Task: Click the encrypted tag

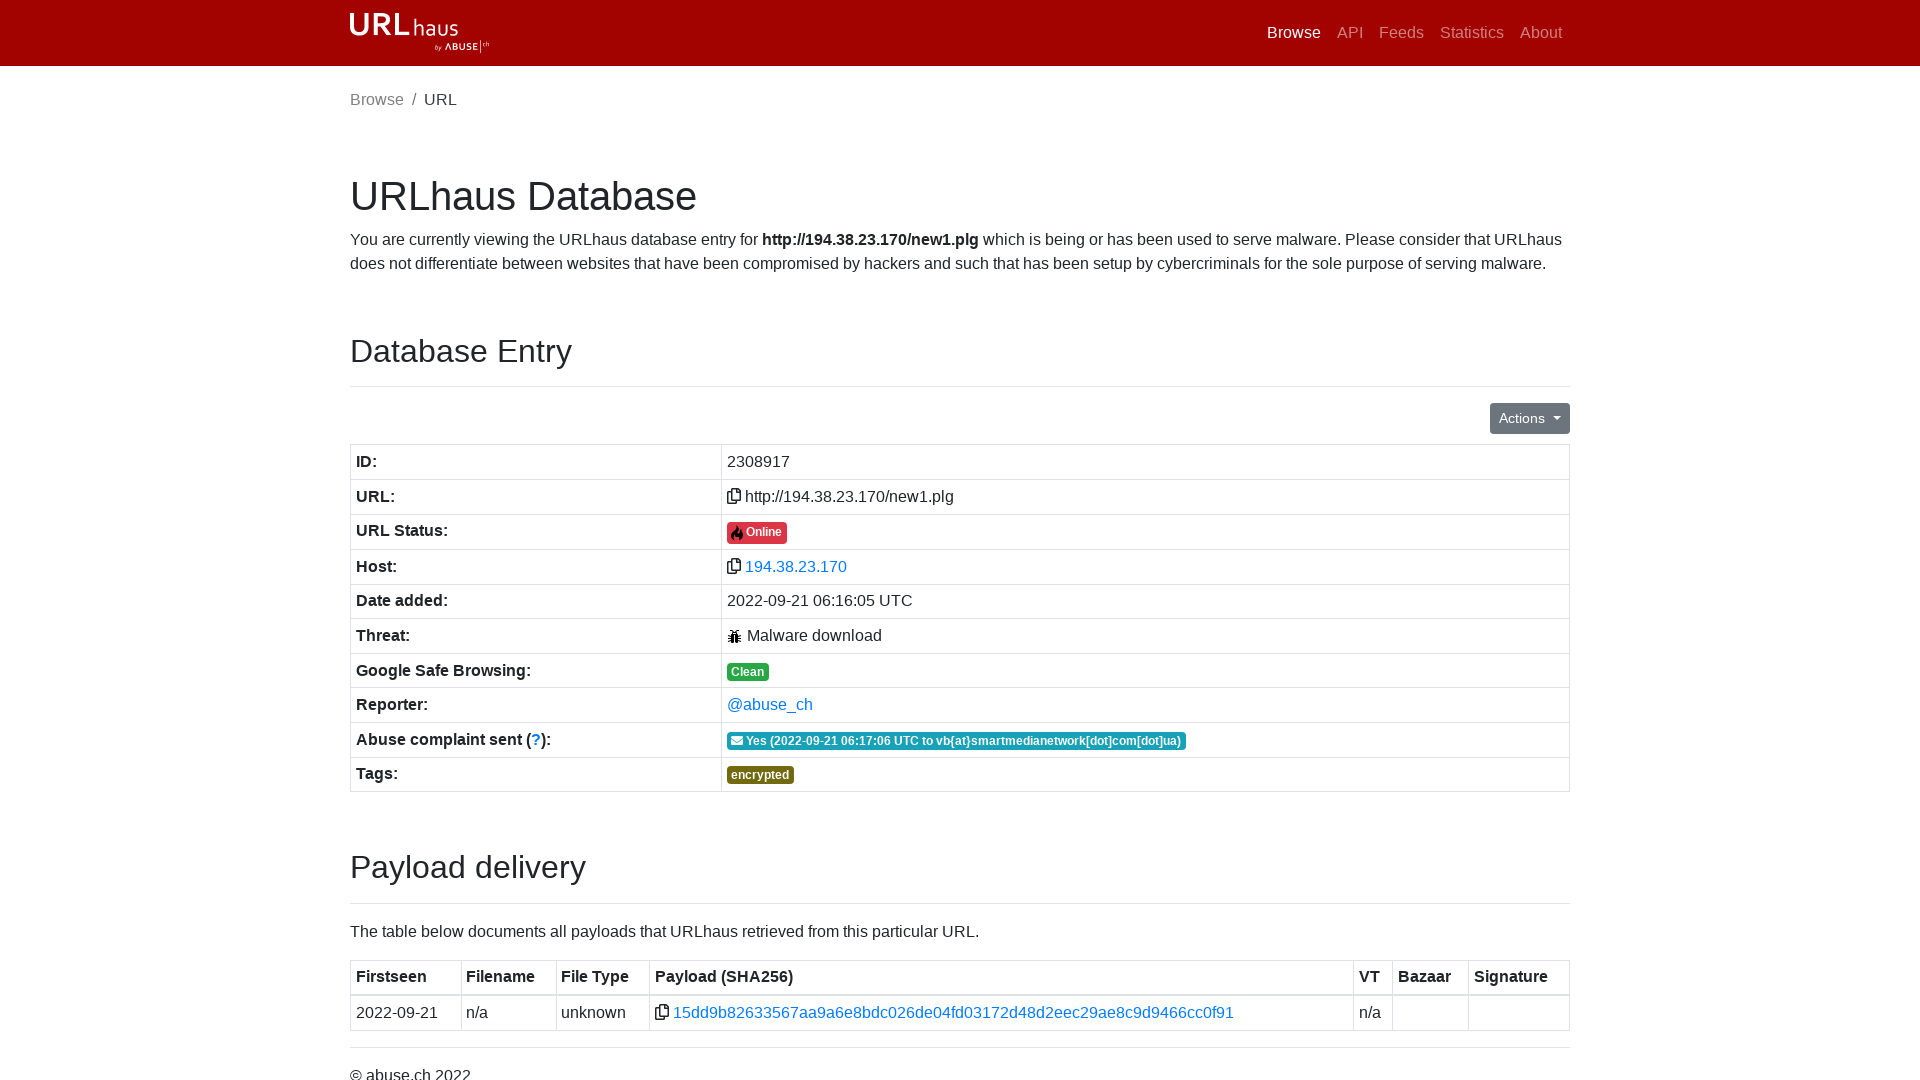Action: 760,774
